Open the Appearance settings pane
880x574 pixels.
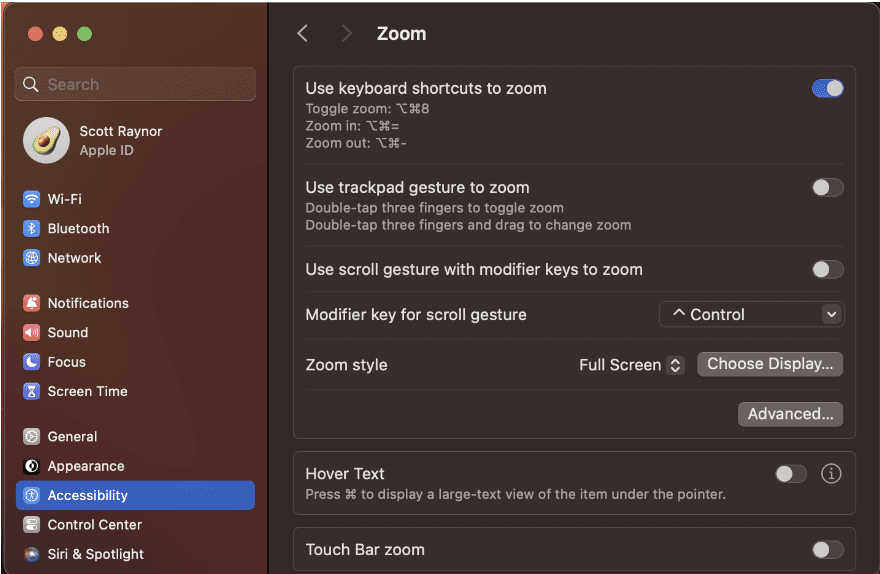[86, 466]
